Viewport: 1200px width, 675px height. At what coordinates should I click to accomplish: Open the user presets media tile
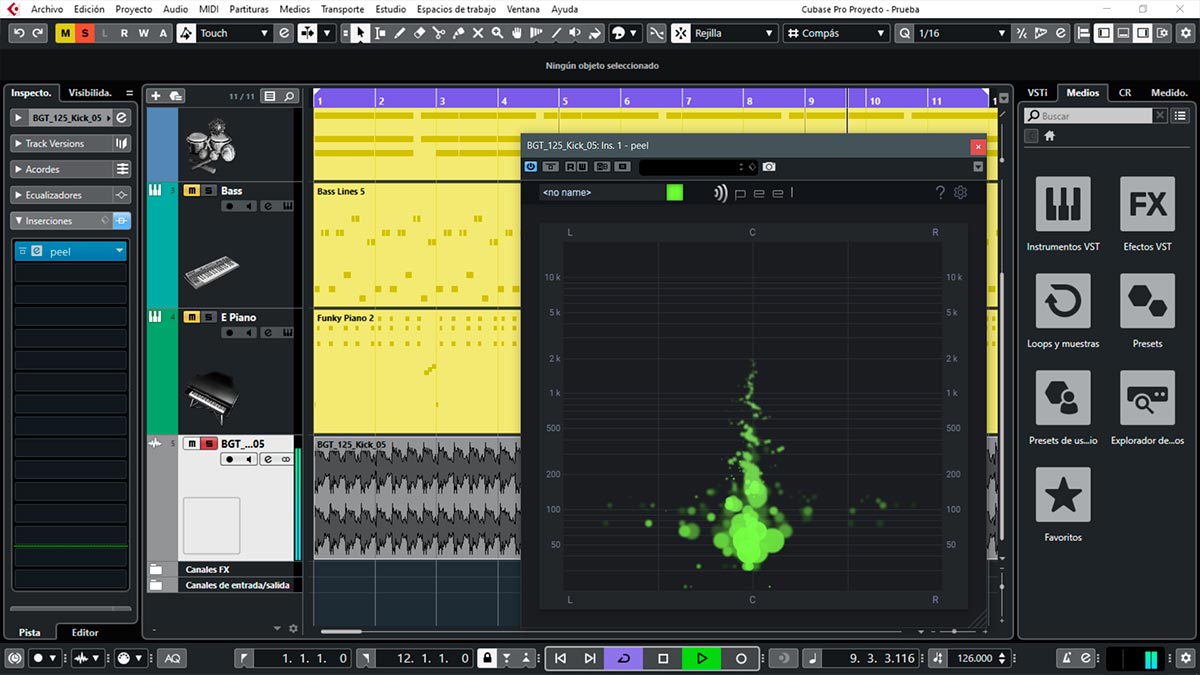coord(1063,398)
